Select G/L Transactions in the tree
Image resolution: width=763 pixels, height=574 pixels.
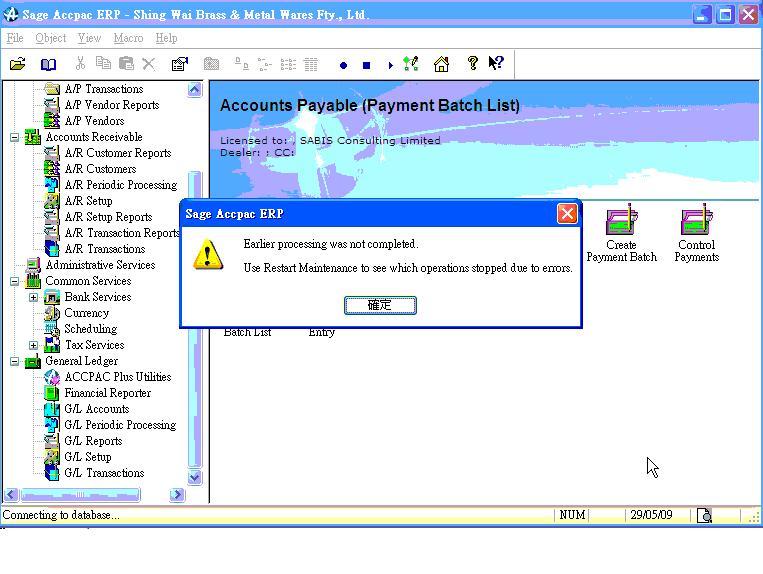pos(104,473)
